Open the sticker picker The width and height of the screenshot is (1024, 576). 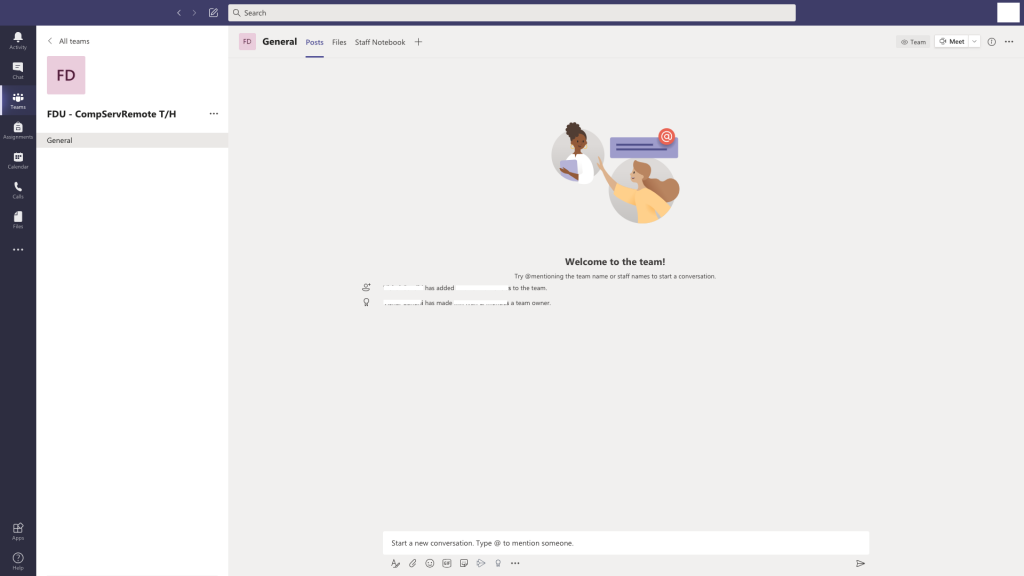click(464, 563)
